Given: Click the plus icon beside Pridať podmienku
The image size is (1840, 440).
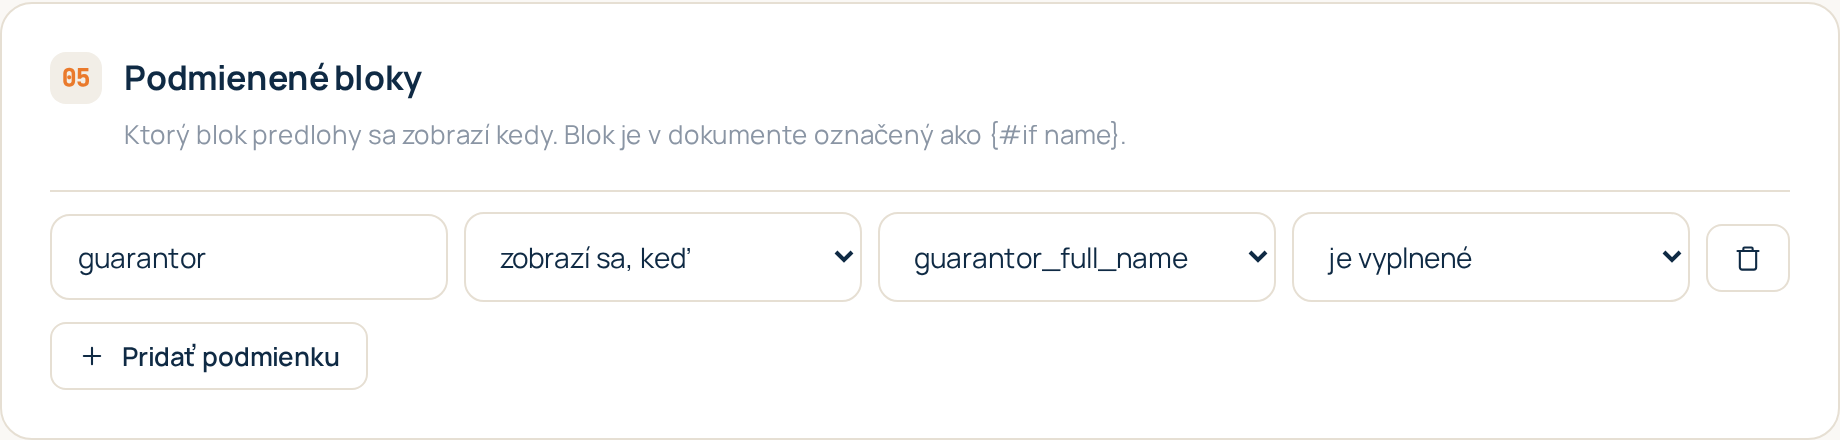Looking at the screenshot, I should (x=92, y=356).
